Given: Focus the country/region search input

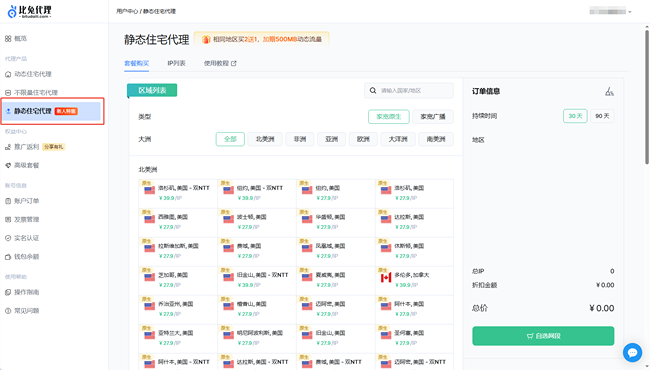Looking at the screenshot, I should point(409,90).
